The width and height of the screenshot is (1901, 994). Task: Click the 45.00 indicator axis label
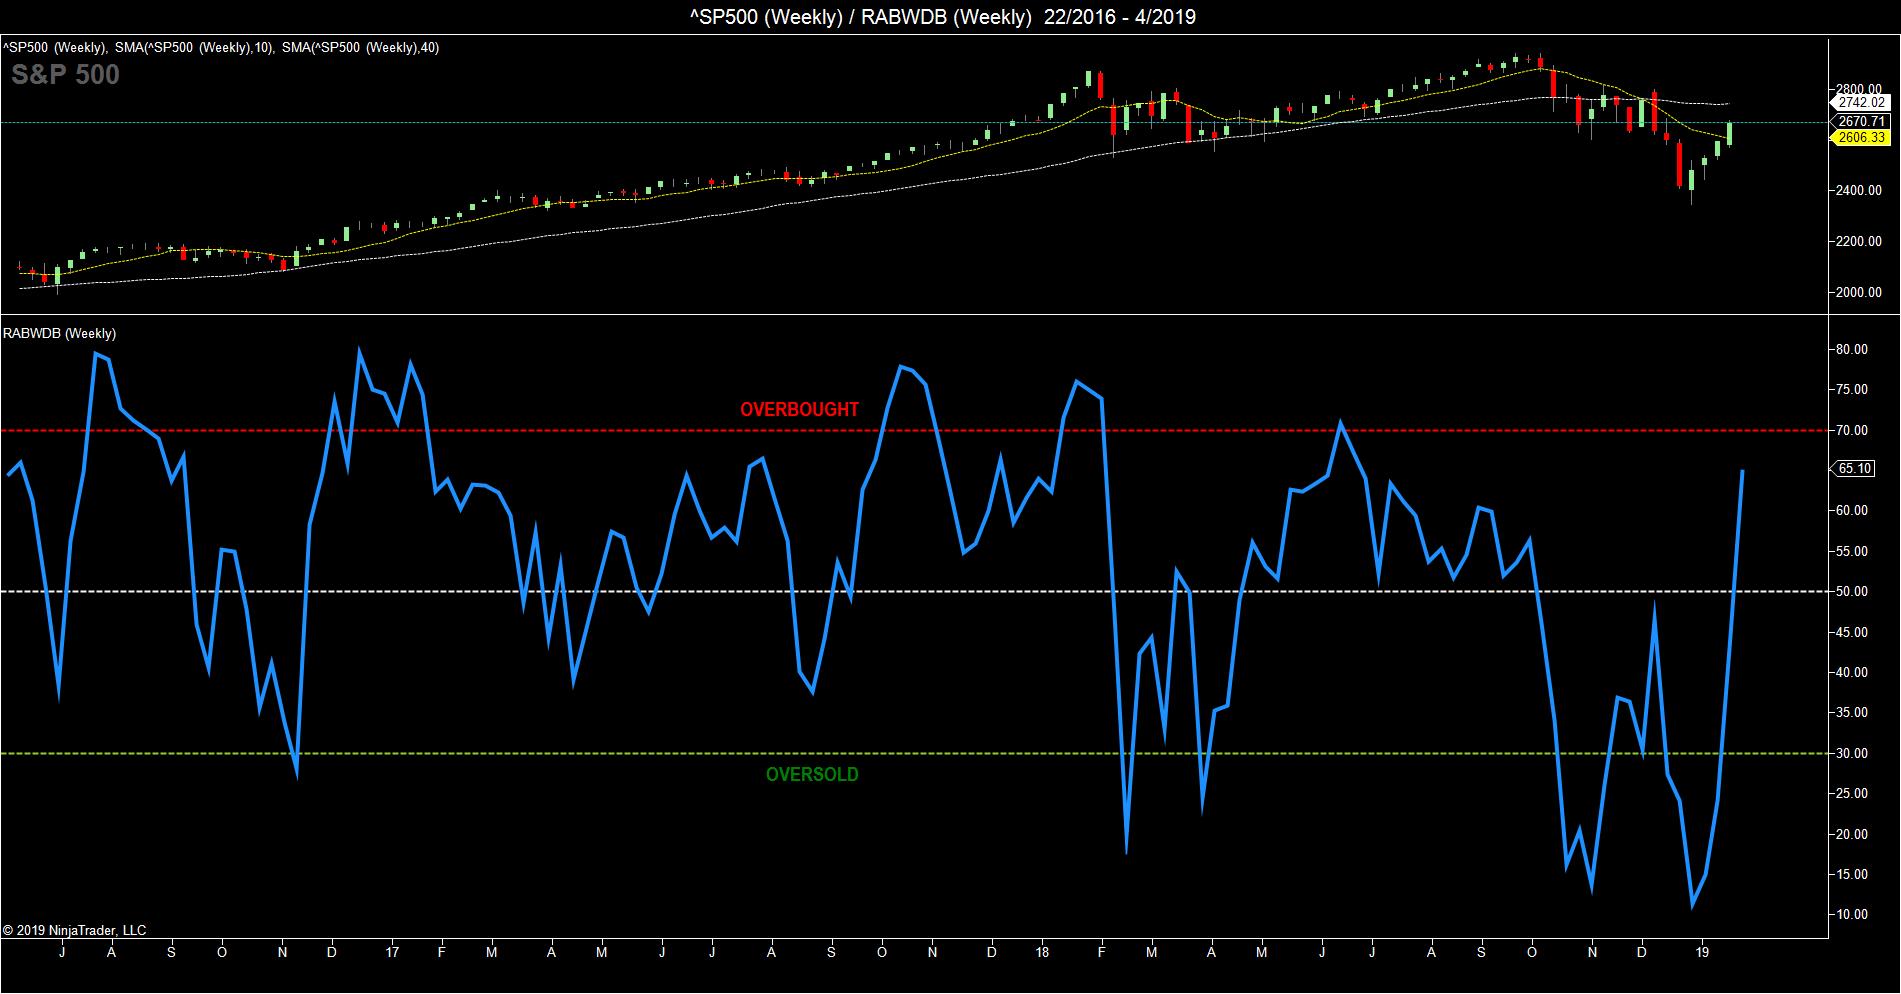click(1853, 632)
